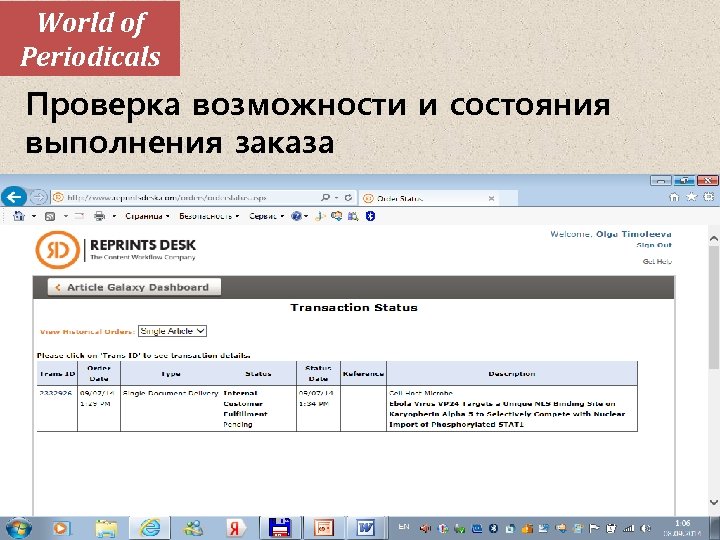The height and width of the screenshot is (540, 720).
Task: Open the Get Help link
Action: (657, 261)
